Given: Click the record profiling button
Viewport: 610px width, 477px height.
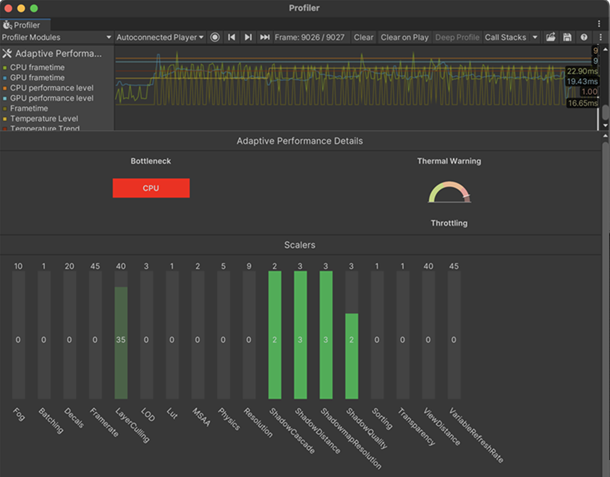Looking at the screenshot, I should (x=215, y=37).
